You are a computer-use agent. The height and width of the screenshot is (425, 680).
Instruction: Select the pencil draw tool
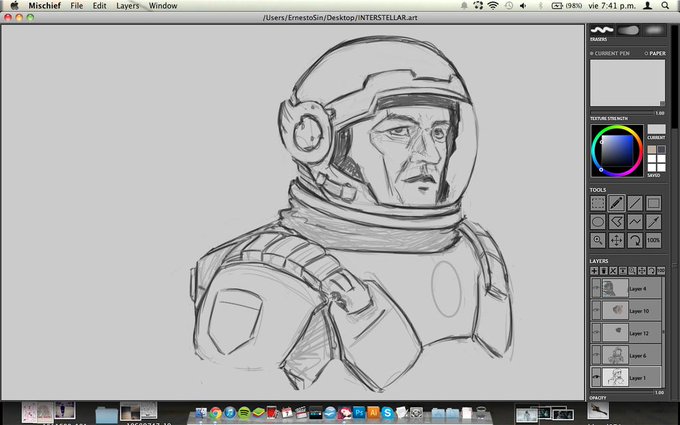click(x=617, y=203)
